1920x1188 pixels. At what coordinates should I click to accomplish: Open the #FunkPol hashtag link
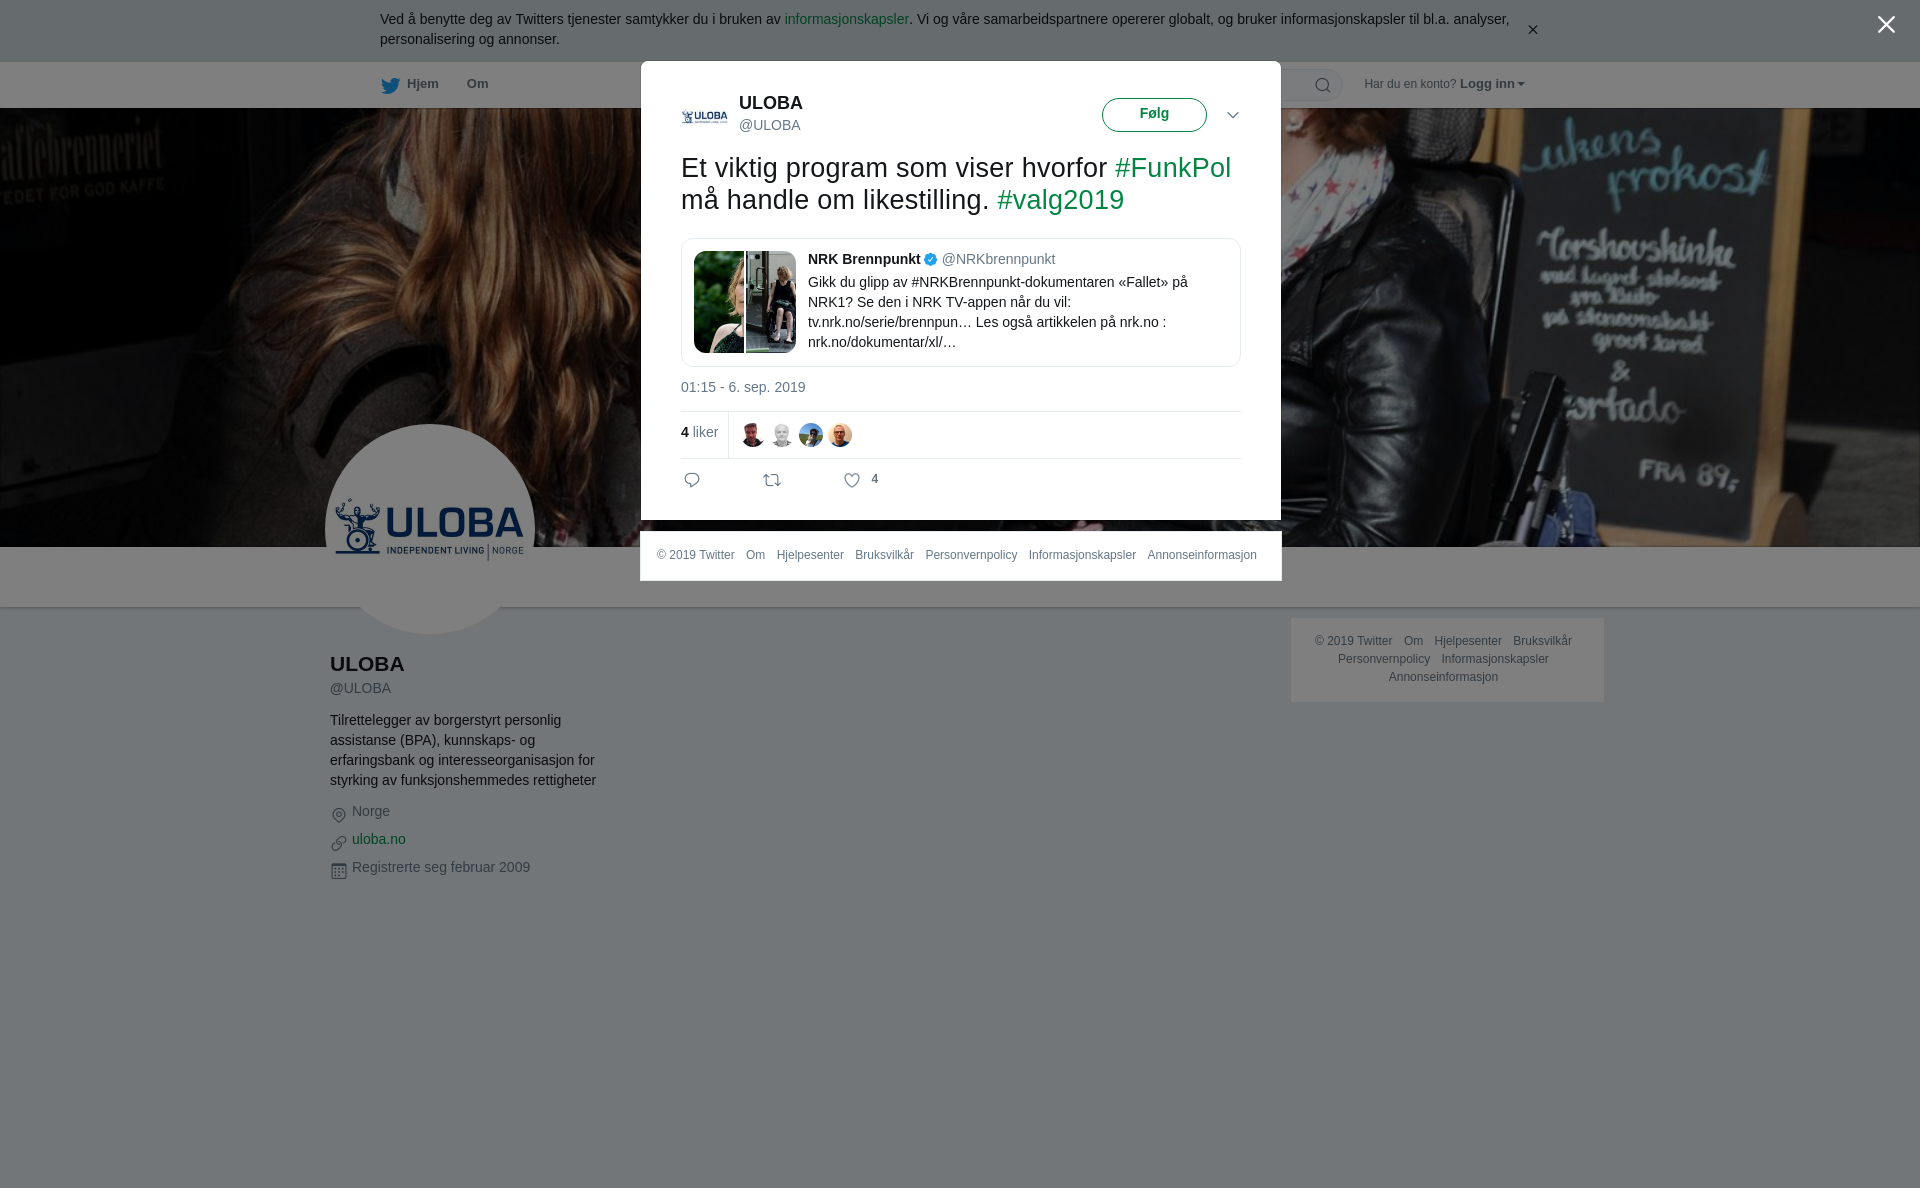tap(1172, 168)
